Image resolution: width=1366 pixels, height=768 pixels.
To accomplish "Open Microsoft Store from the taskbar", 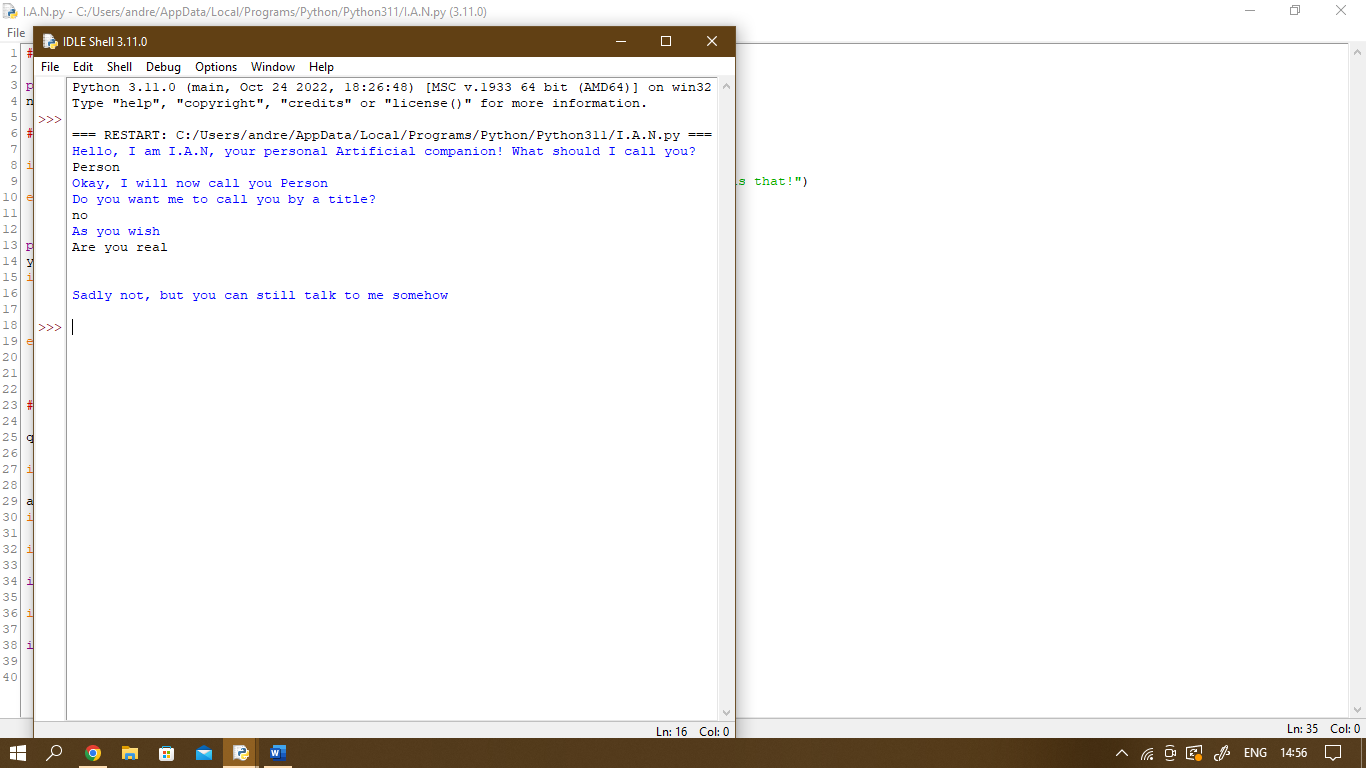I will tap(167, 753).
